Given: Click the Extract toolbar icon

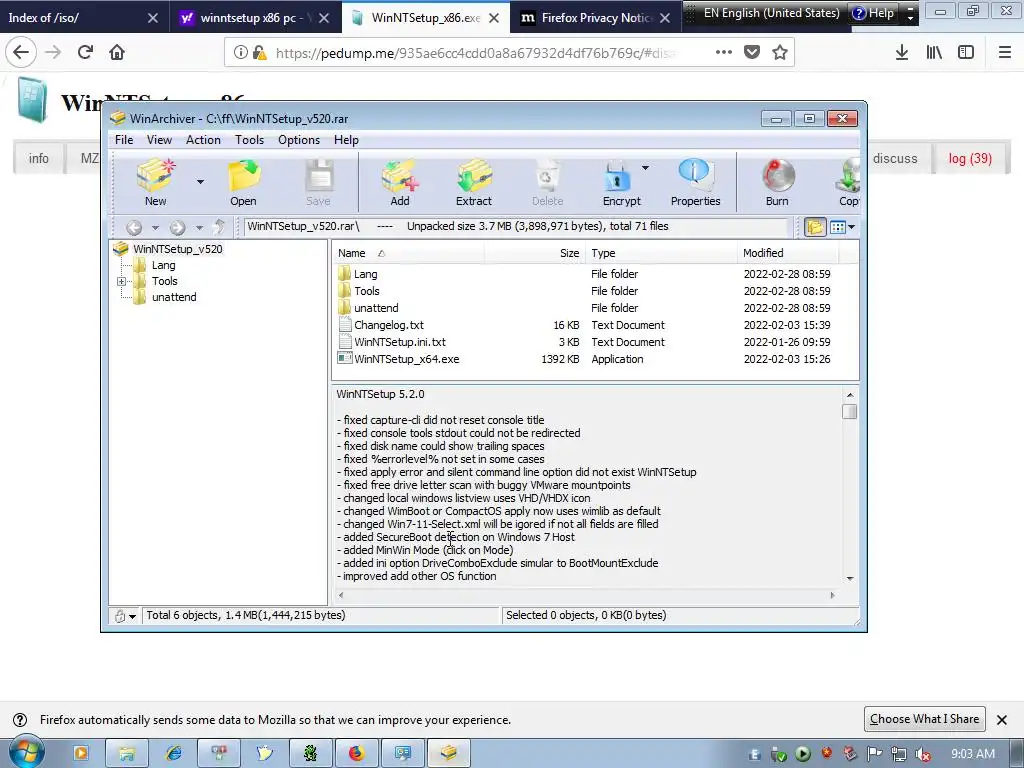Looking at the screenshot, I should 473,182.
